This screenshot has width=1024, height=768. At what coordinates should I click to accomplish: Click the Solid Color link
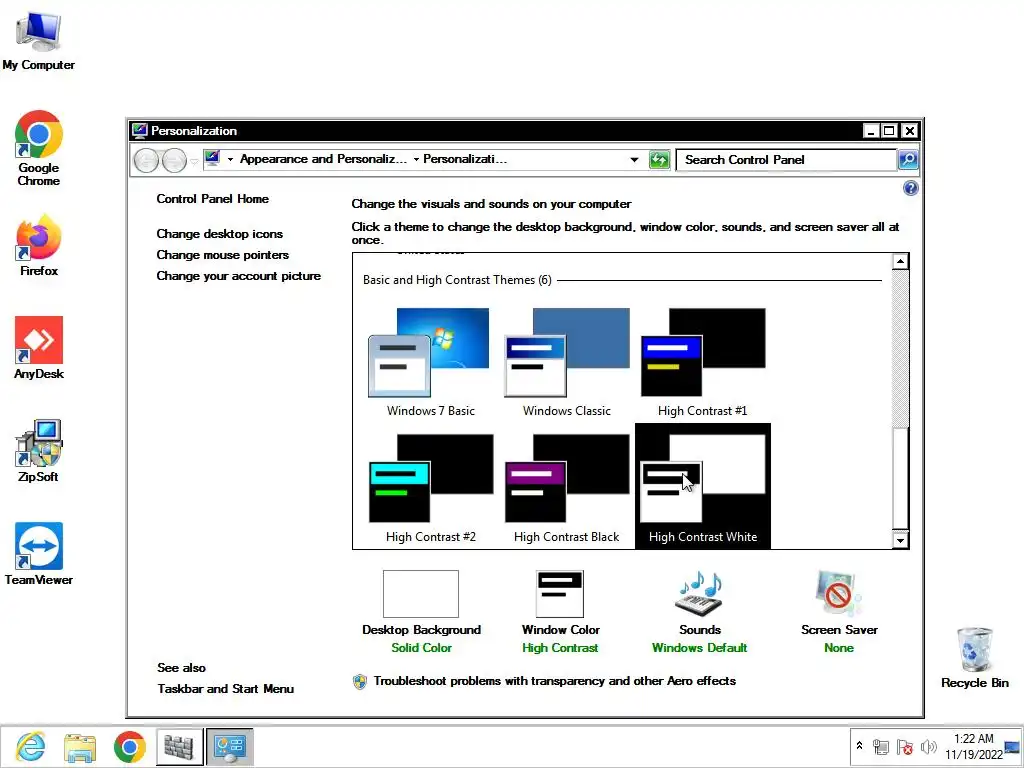click(421, 648)
